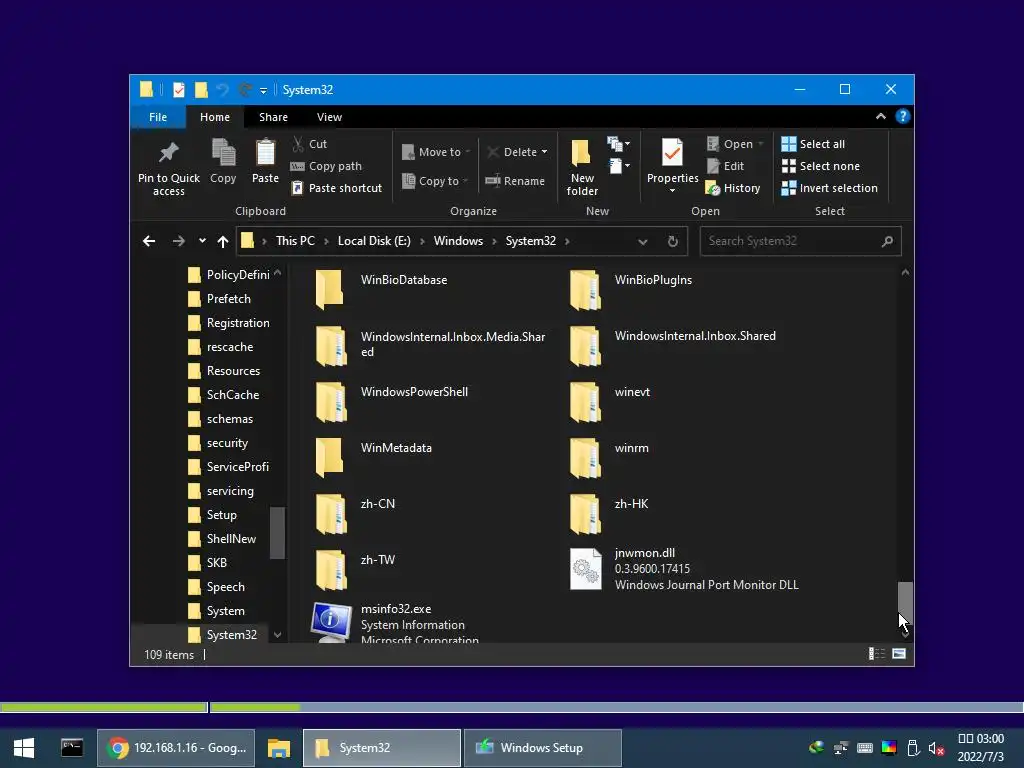Screen dimensions: 1024x768
Task: Click the Paste clipboard icon
Action: click(x=265, y=153)
